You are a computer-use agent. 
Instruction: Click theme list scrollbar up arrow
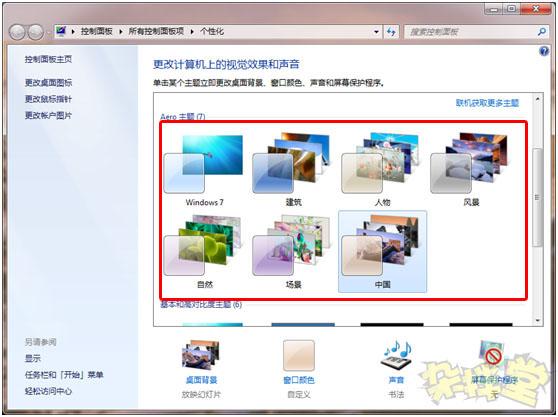(x=537, y=99)
